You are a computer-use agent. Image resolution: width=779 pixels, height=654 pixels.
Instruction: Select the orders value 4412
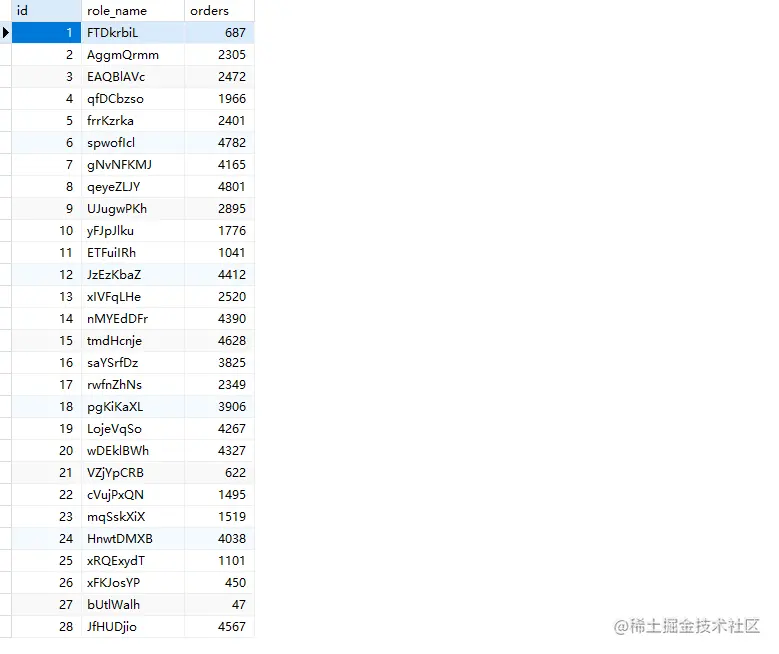pos(219,275)
